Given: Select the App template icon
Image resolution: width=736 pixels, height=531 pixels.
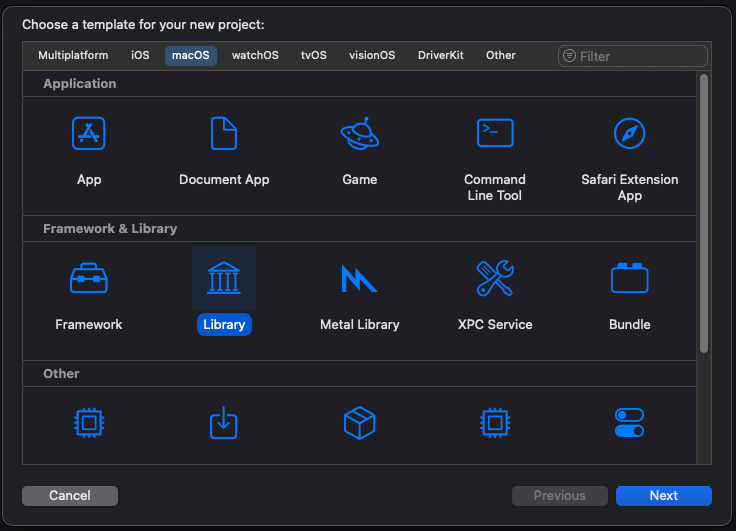Looking at the screenshot, I should click(89, 133).
